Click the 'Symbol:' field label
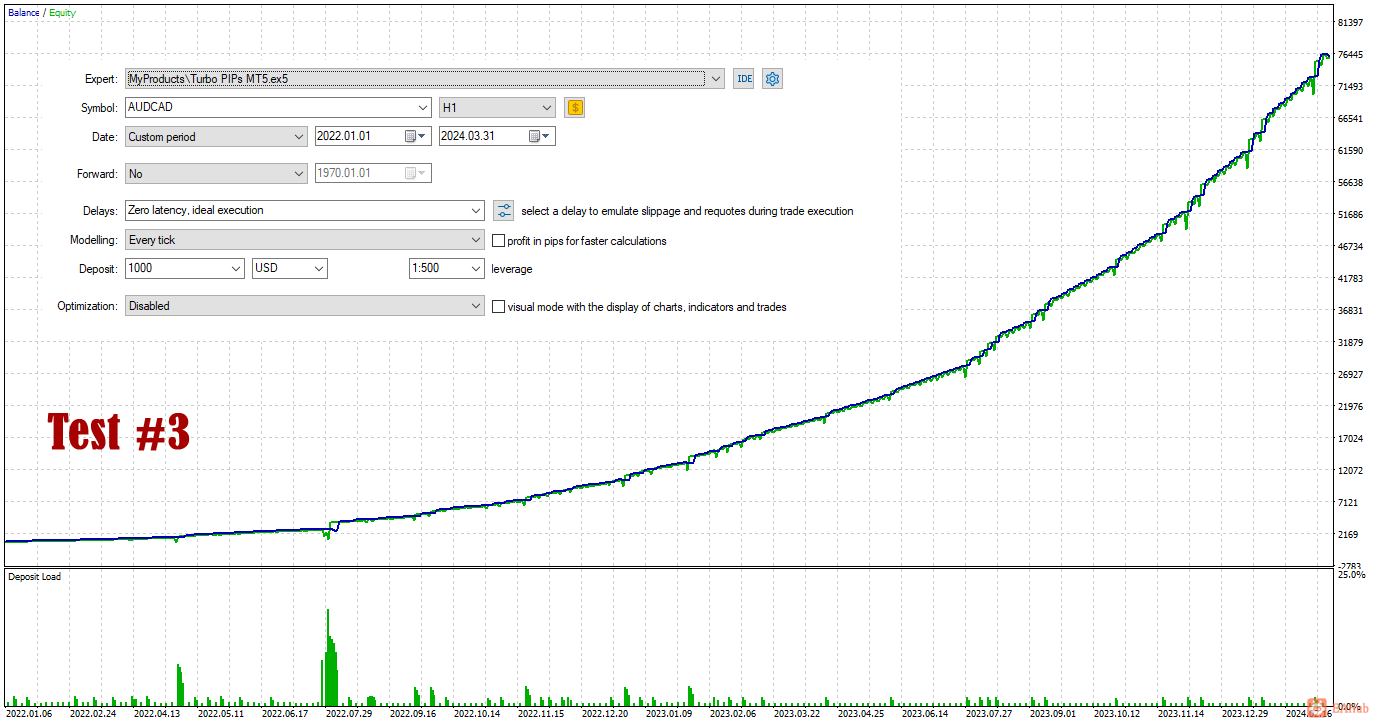 click(x=99, y=108)
